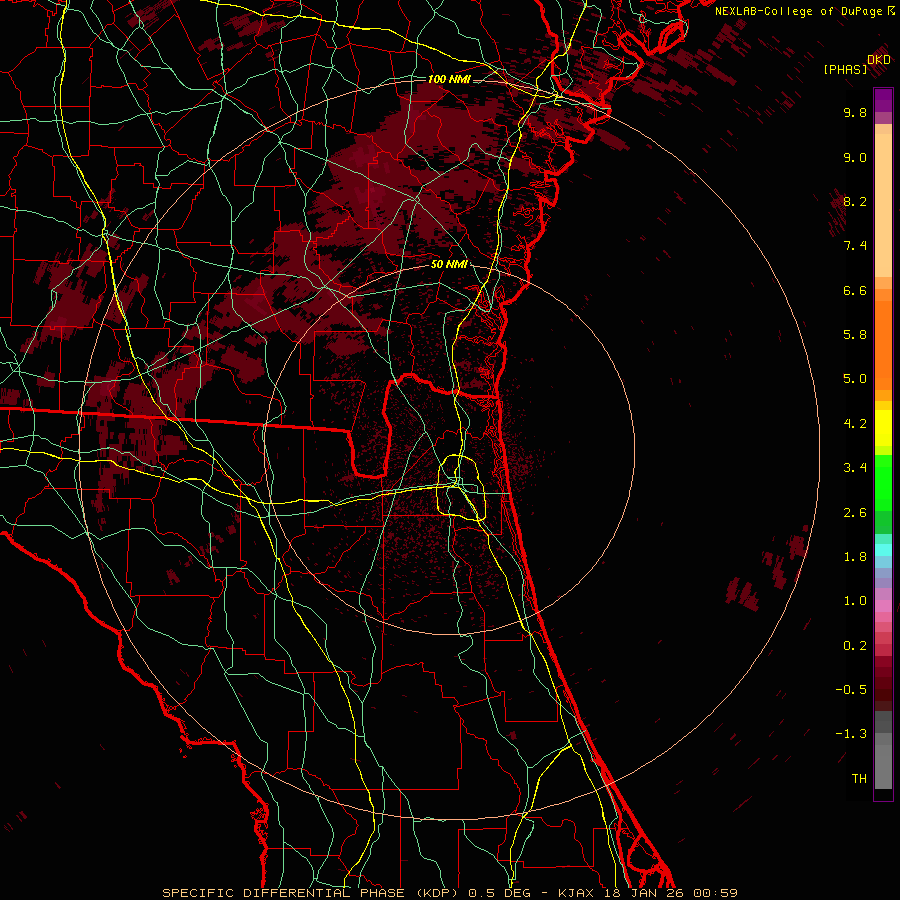Click the 0.5 DEG elevation text

coord(501,893)
